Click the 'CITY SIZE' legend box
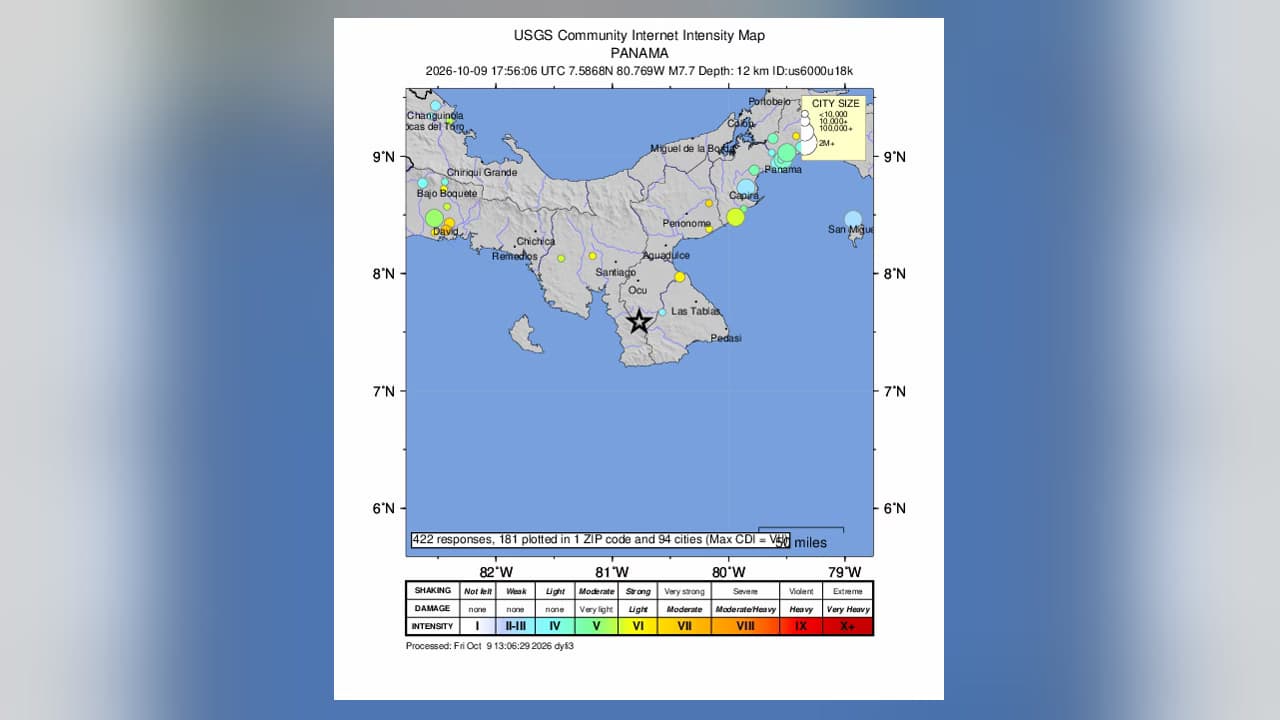The height and width of the screenshot is (720, 1280). 835,127
